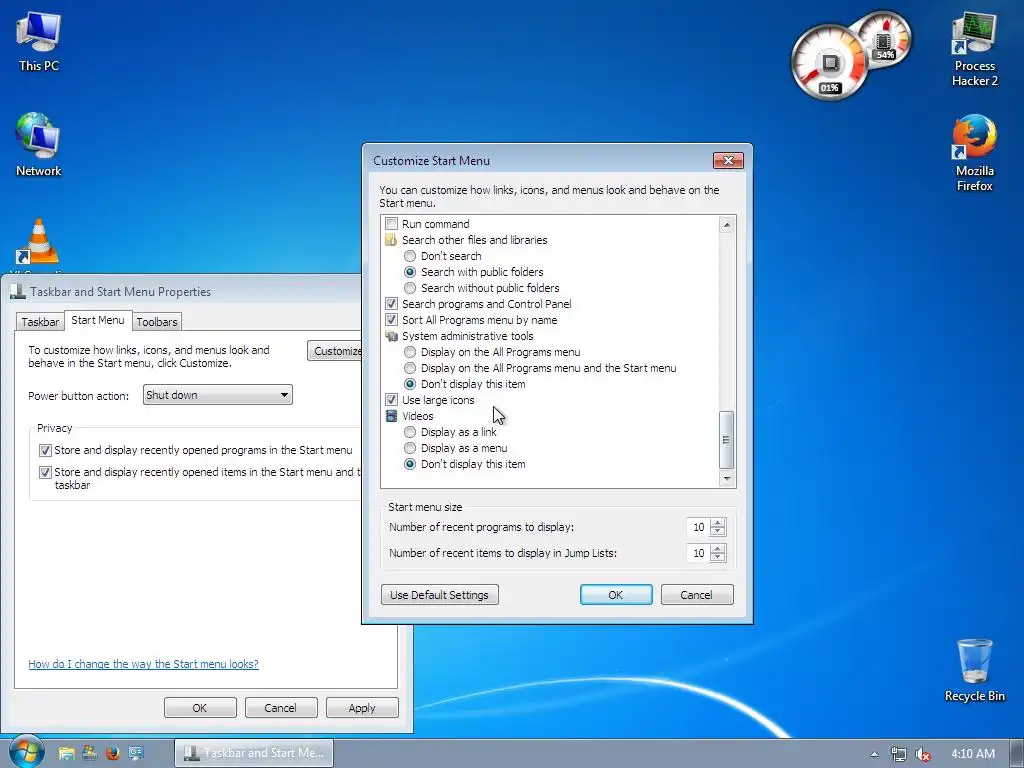The width and height of the screenshot is (1024, 768).
Task: Click the Videos category icon
Action: (x=391, y=416)
